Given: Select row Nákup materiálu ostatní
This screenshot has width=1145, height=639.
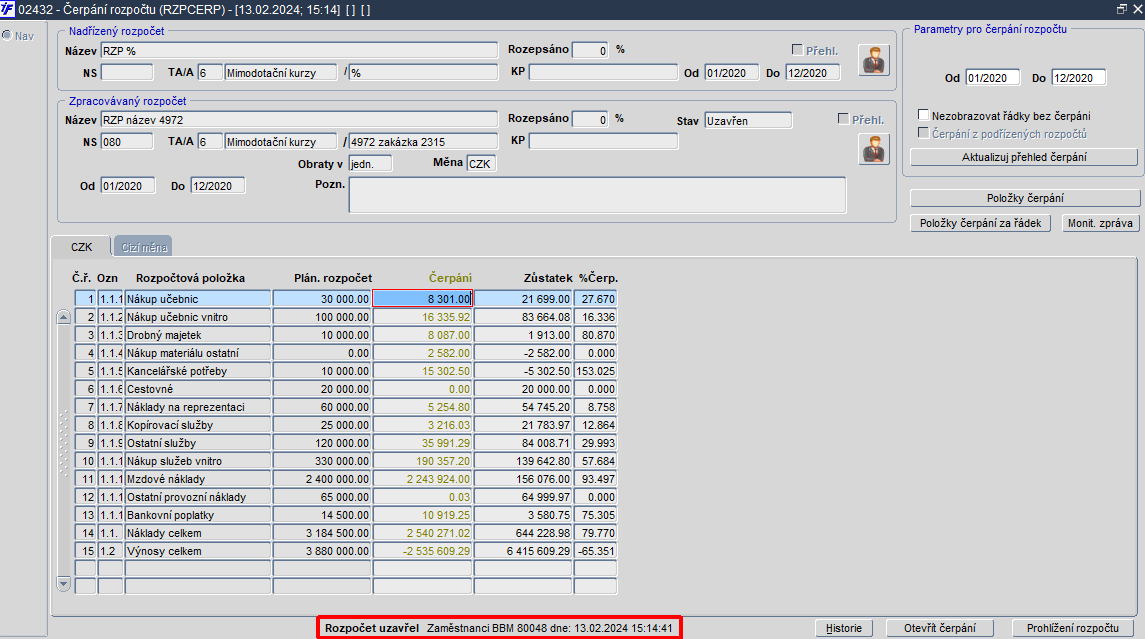Looking at the screenshot, I should click(198, 353).
